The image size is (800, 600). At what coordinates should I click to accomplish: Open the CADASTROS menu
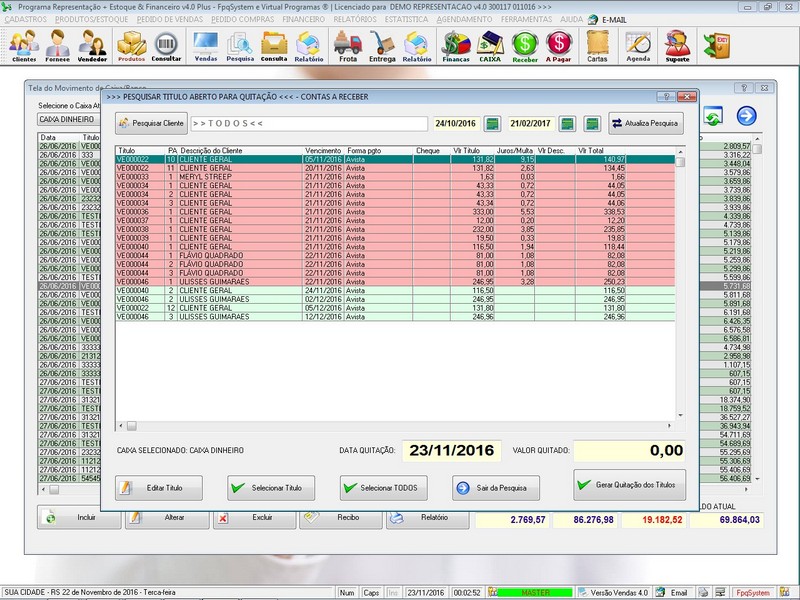pos(26,19)
